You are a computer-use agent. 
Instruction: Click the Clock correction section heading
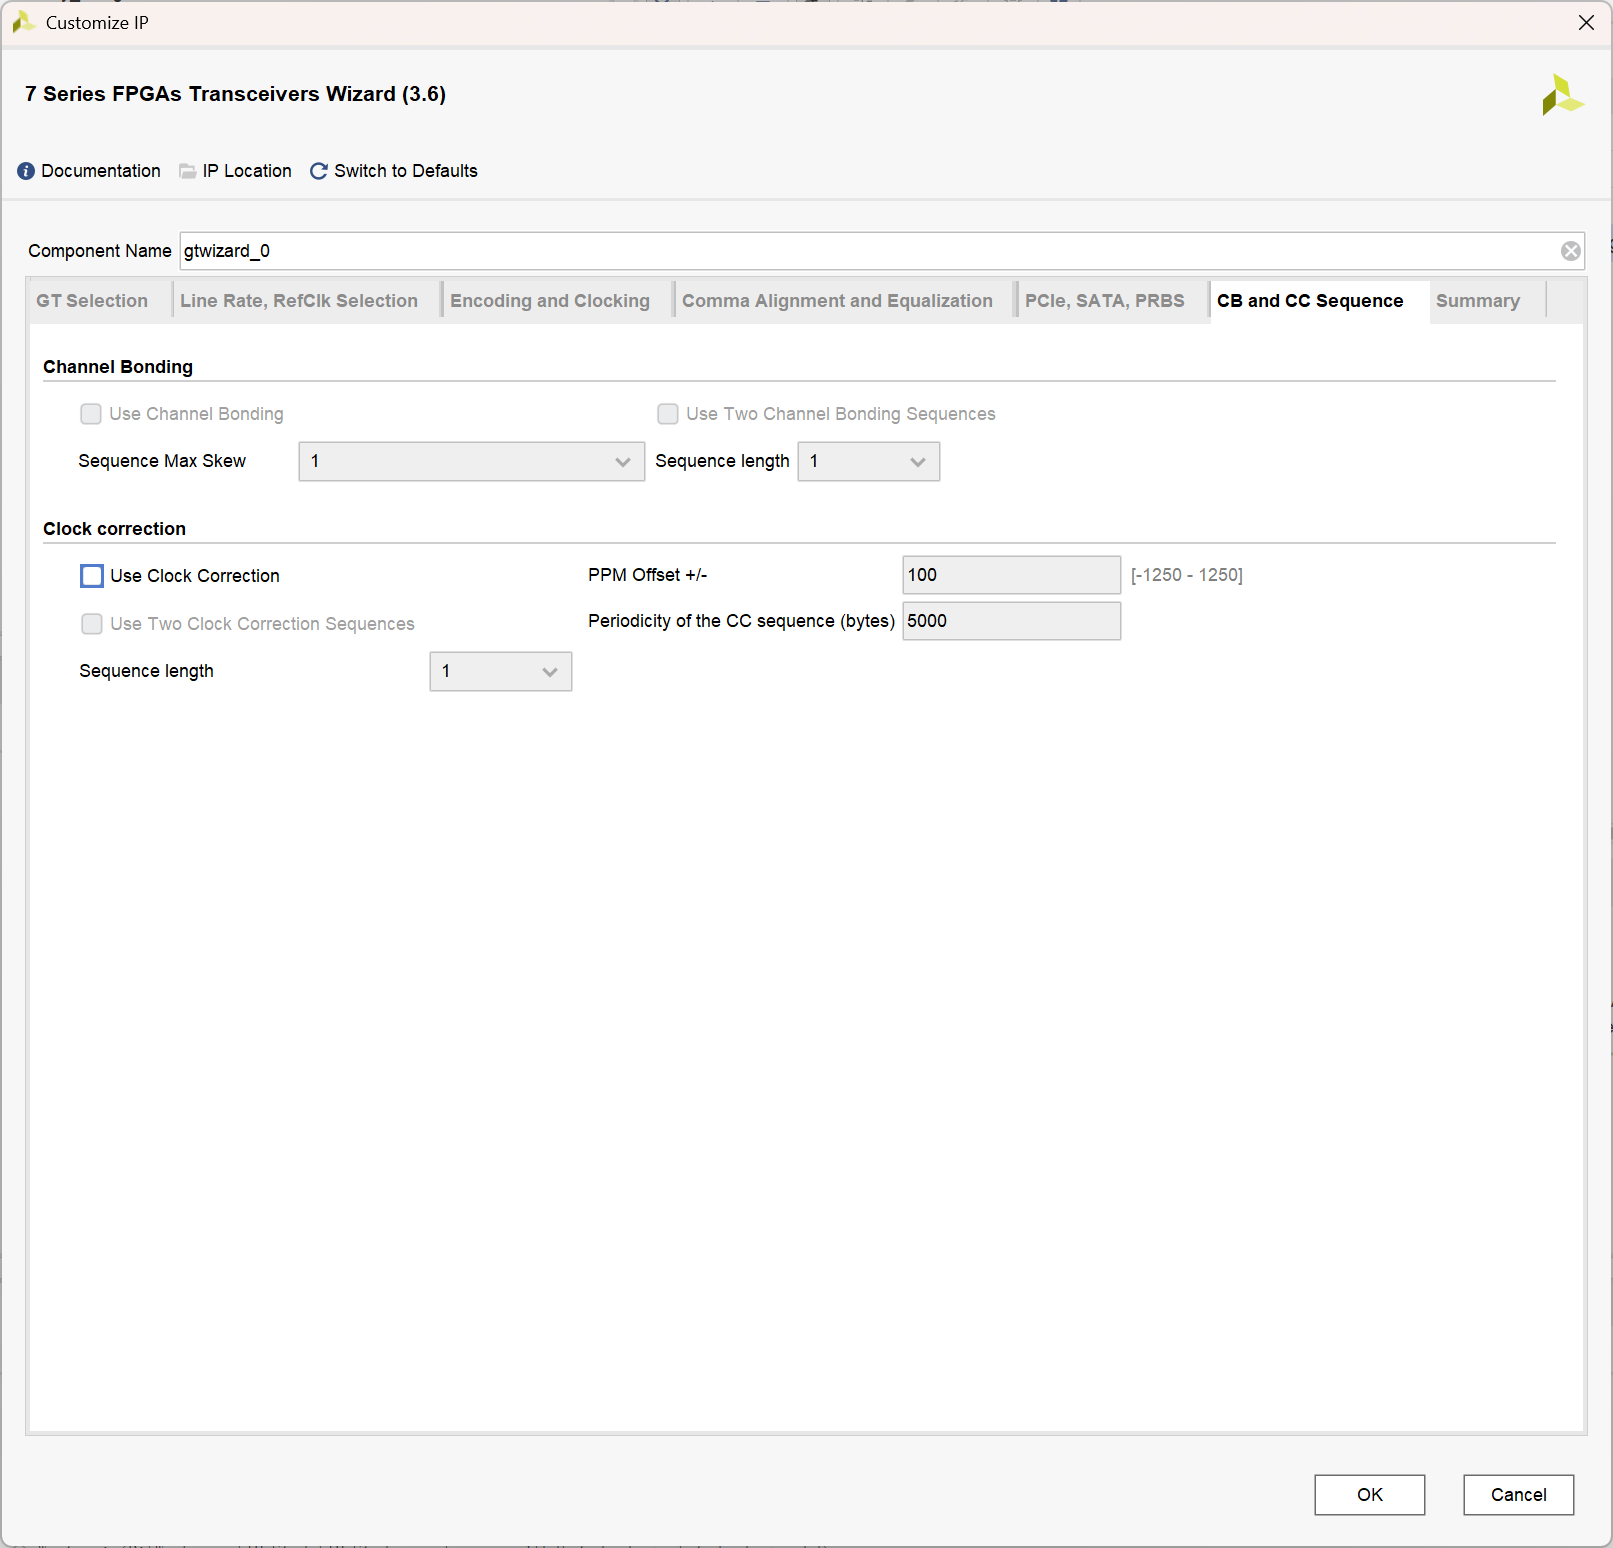[115, 529]
